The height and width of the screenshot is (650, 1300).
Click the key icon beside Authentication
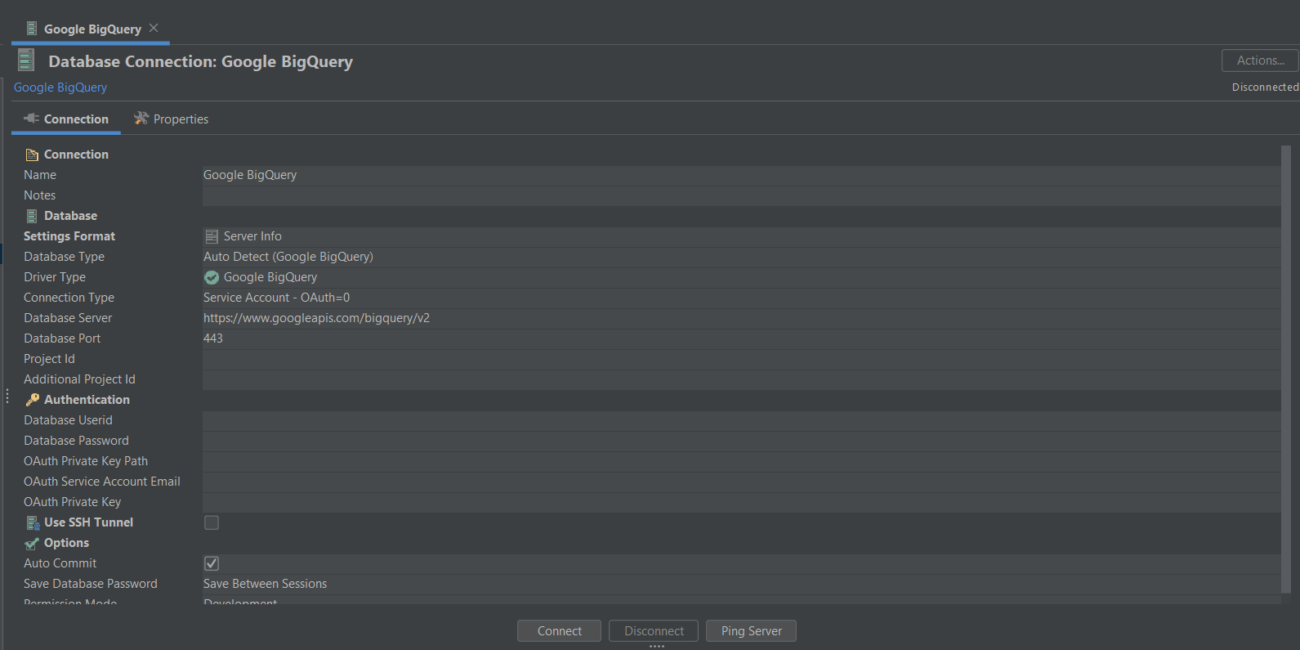31,399
